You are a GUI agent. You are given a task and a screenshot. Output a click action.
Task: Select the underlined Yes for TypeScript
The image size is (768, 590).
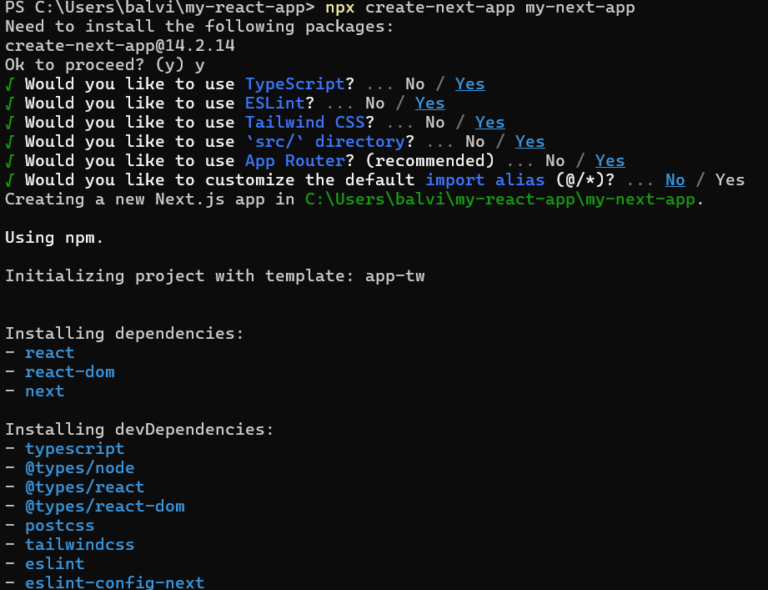(469, 84)
